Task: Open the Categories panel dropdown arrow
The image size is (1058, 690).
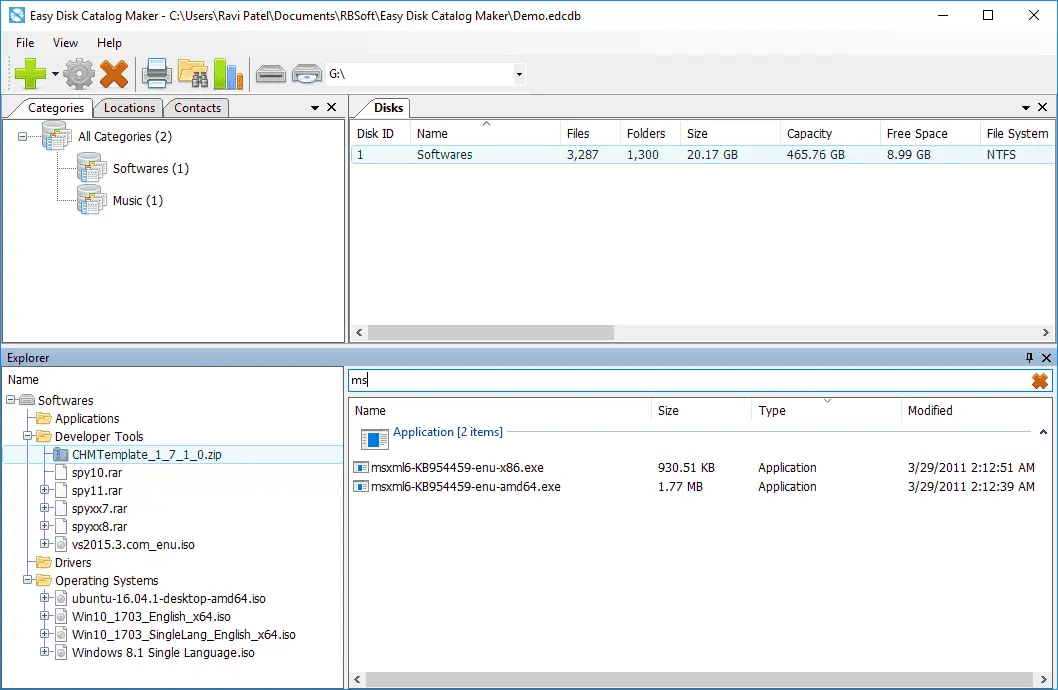Action: pyautogui.click(x=314, y=108)
